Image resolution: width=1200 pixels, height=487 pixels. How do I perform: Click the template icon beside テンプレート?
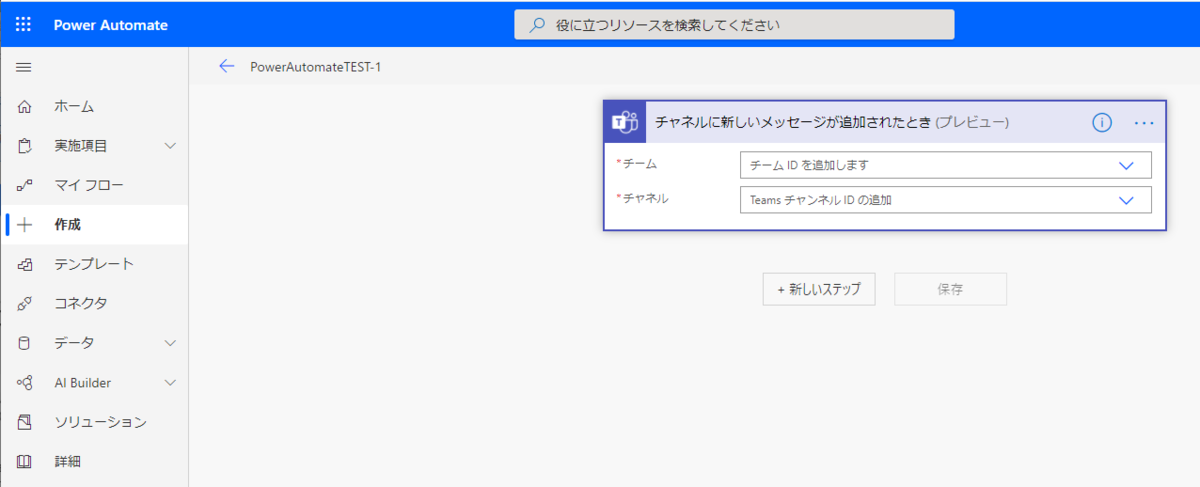point(25,264)
